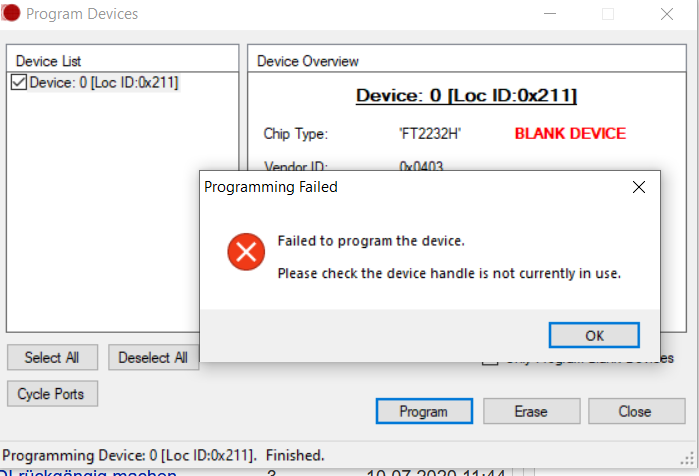This screenshot has height=476, width=699.
Task: Click the Program button
Action: [x=424, y=411]
